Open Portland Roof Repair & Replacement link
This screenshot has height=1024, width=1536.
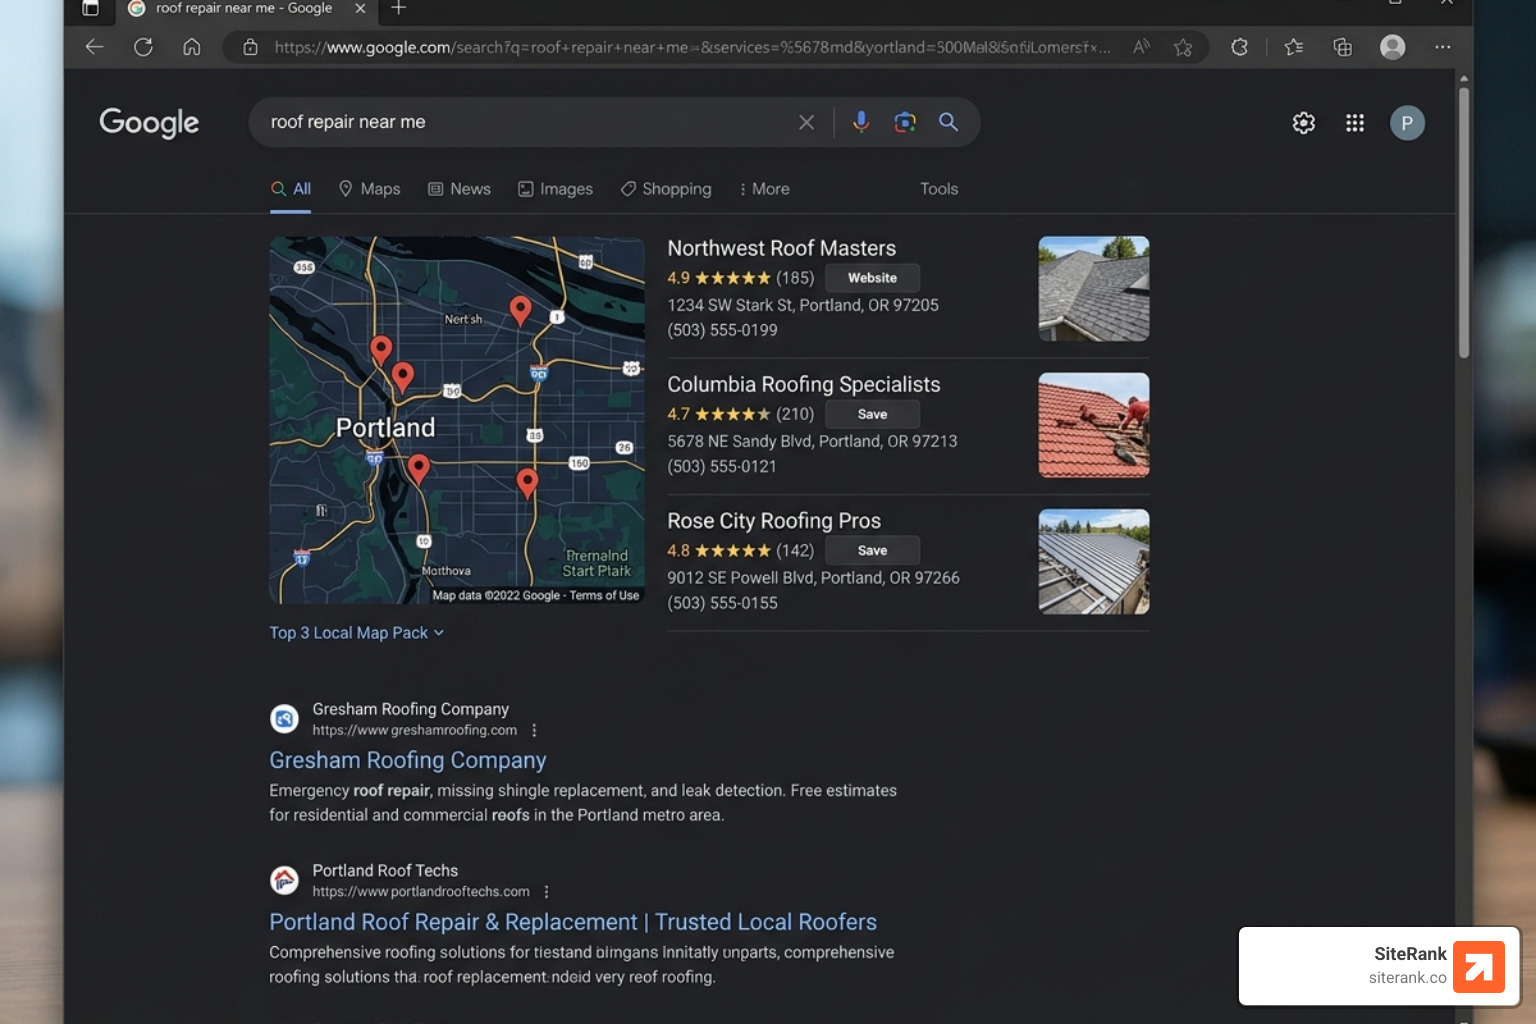573,922
